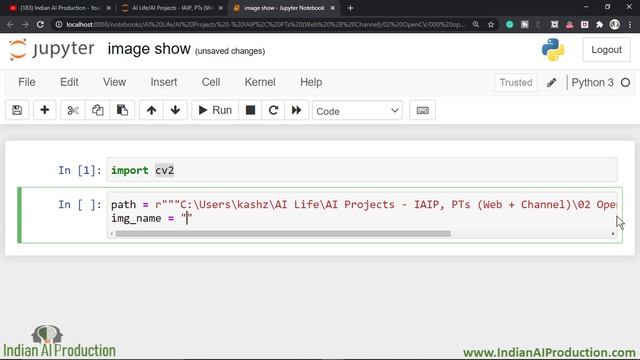640x360 pixels.
Task: Open the File menu
Action: (27, 82)
